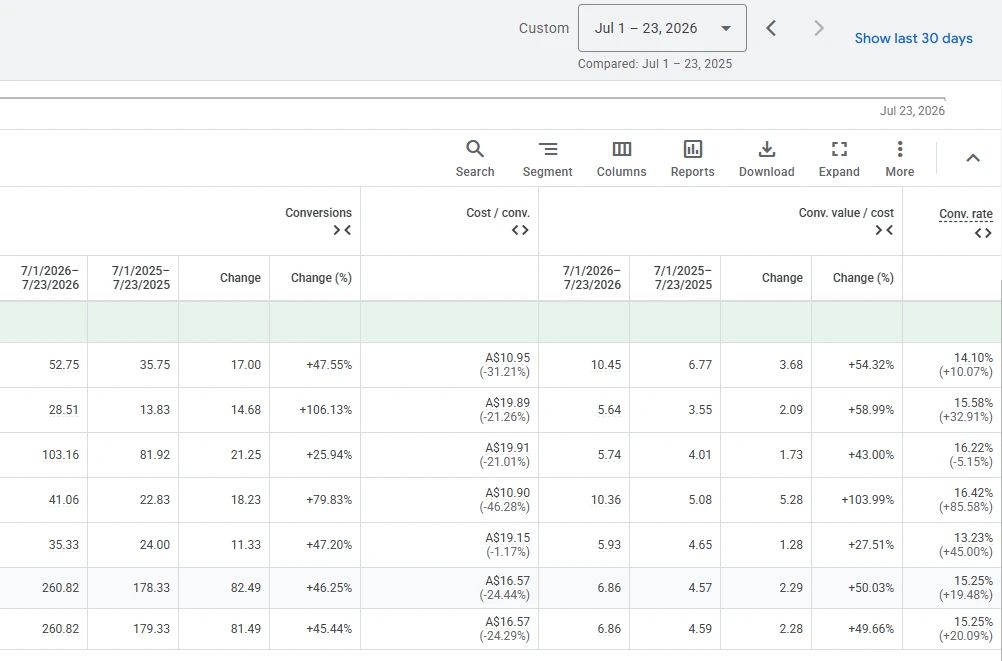
Task: Select the conversions value 41.06
Action: click(x=64, y=500)
